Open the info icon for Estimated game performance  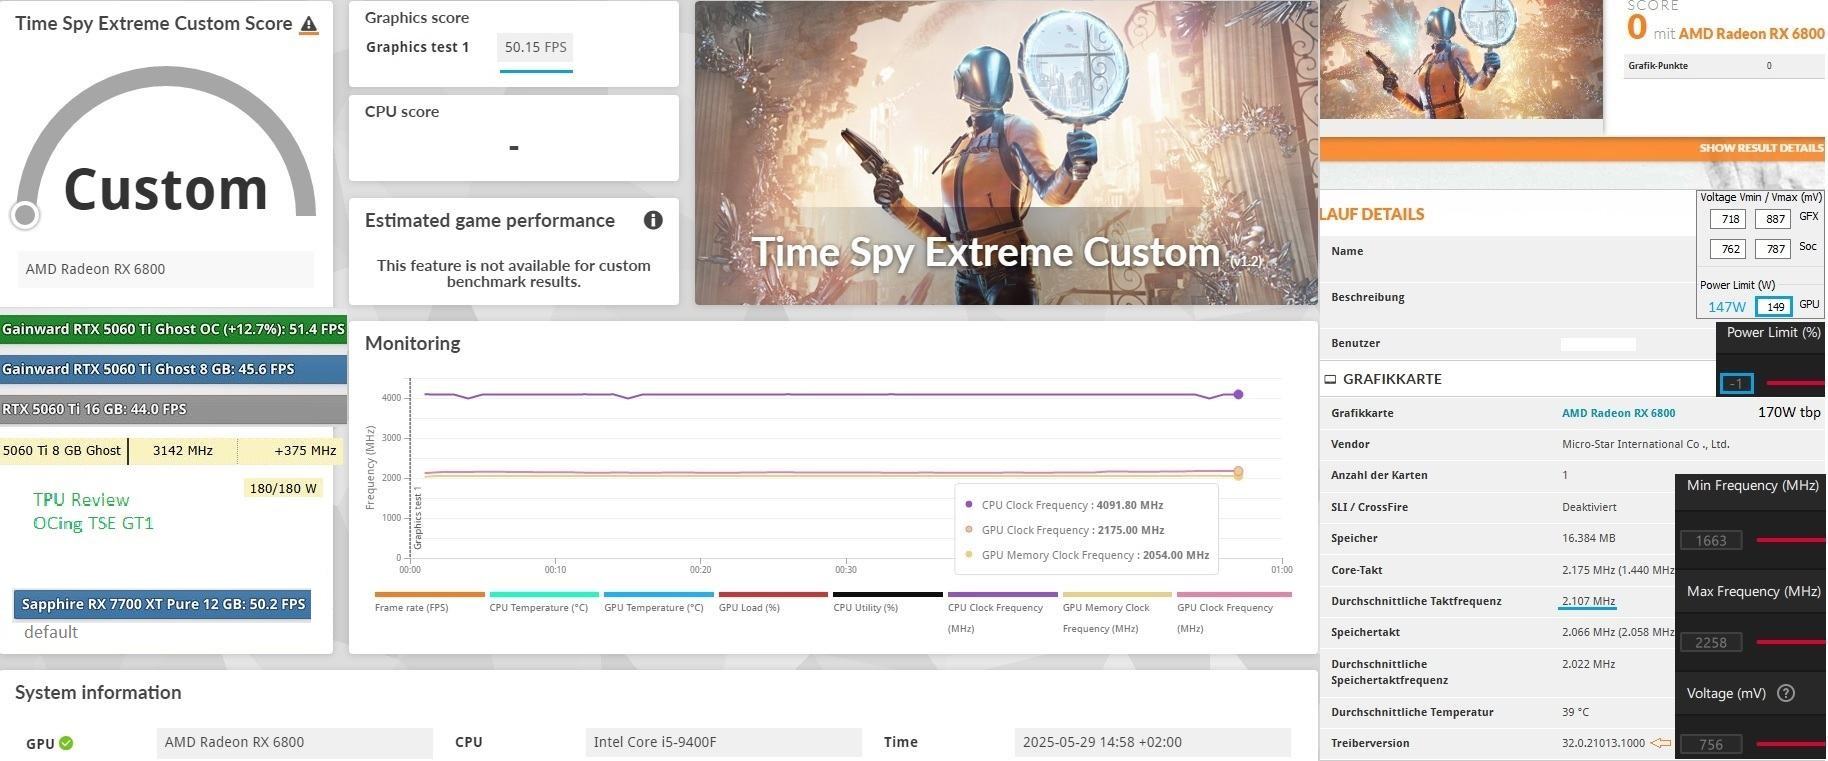[653, 220]
